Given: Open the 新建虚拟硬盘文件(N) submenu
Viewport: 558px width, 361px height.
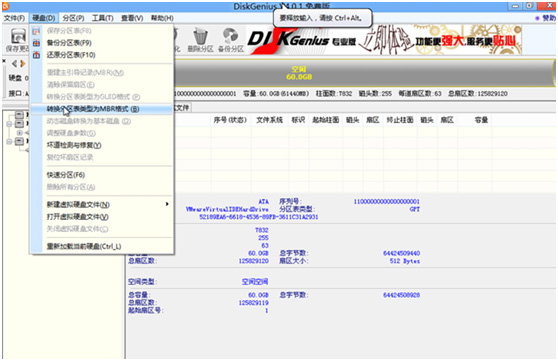Looking at the screenshot, I should (x=101, y=204).
